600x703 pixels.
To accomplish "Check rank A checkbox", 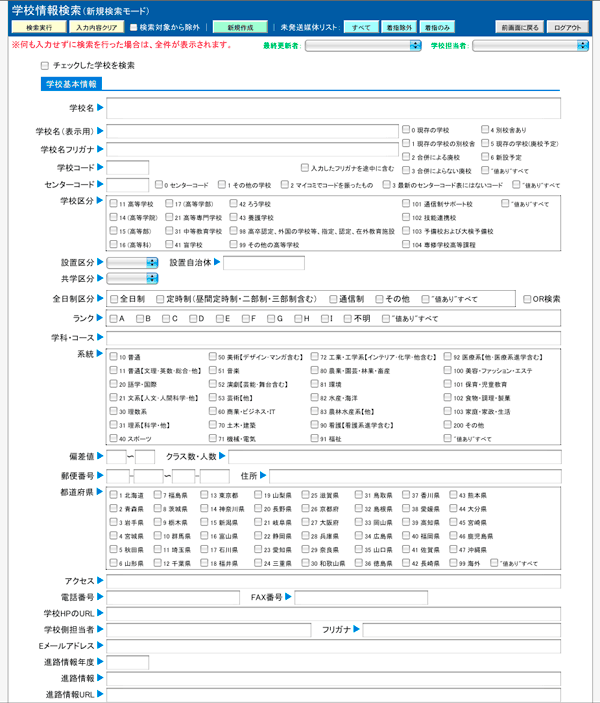I will click(113, 319).
